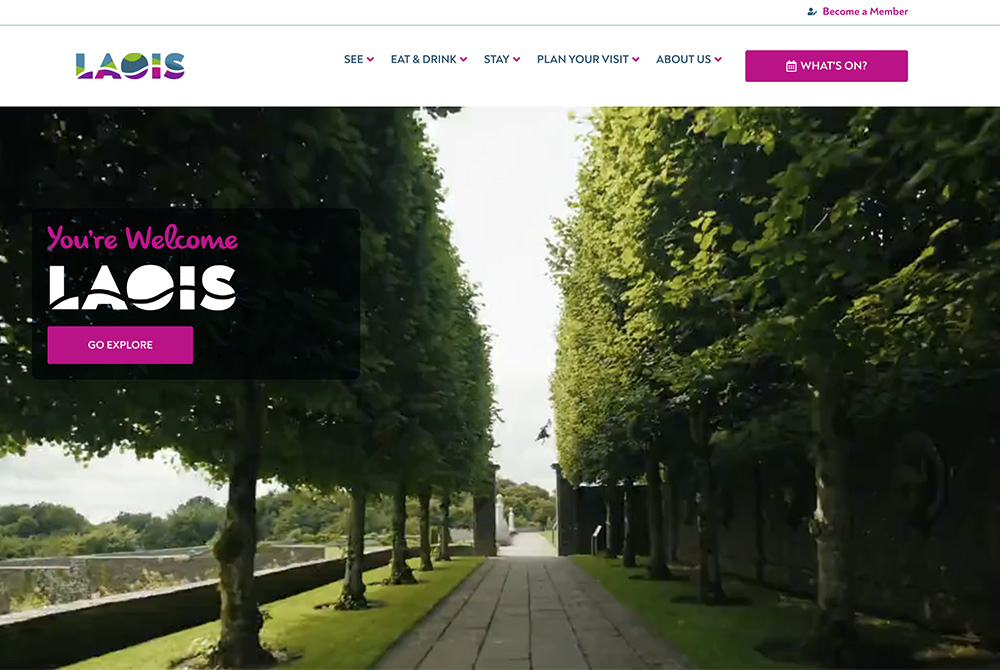Select the STAY navigation label
The image size is (1000, 670).
pyautogui.click(x=496, y=59)
